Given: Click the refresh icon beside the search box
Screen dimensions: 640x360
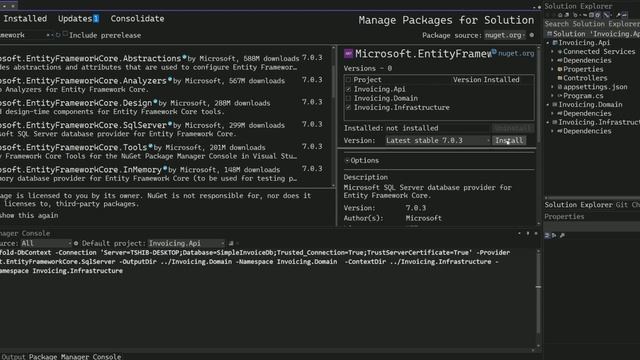Looking at the screenshot, I should point(58,35).
